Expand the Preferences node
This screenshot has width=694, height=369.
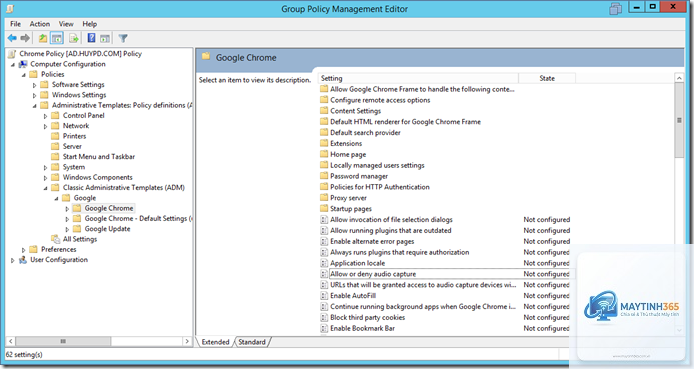coord(23,250)
